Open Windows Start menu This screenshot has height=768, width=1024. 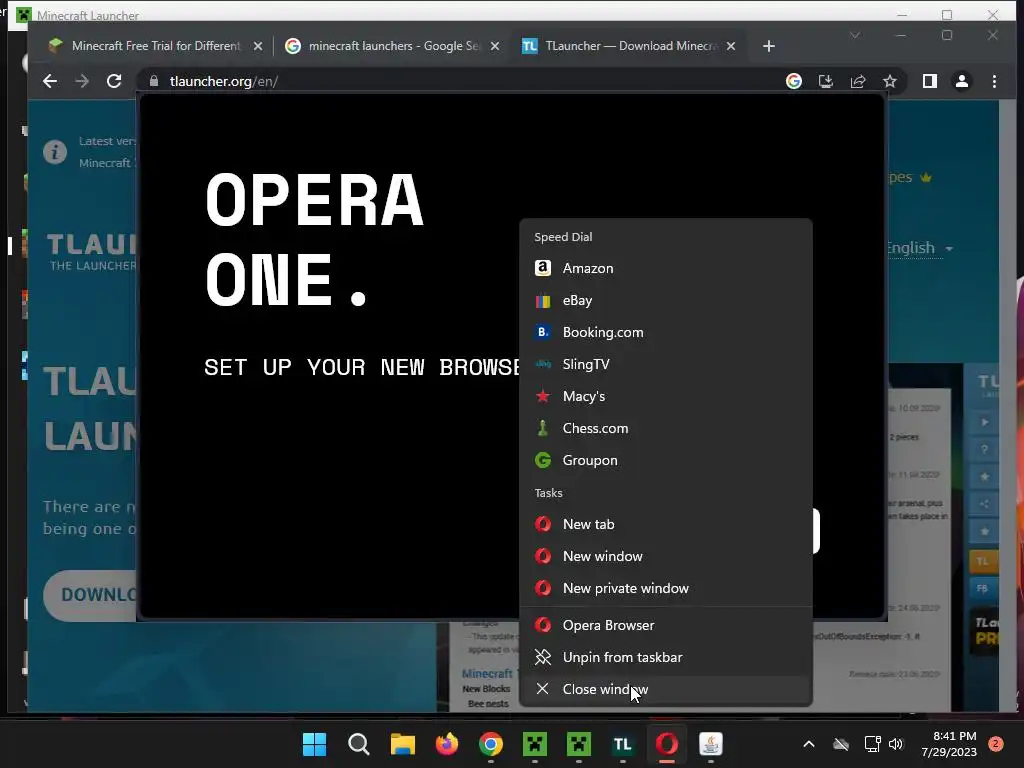click(x=315, y=744)
